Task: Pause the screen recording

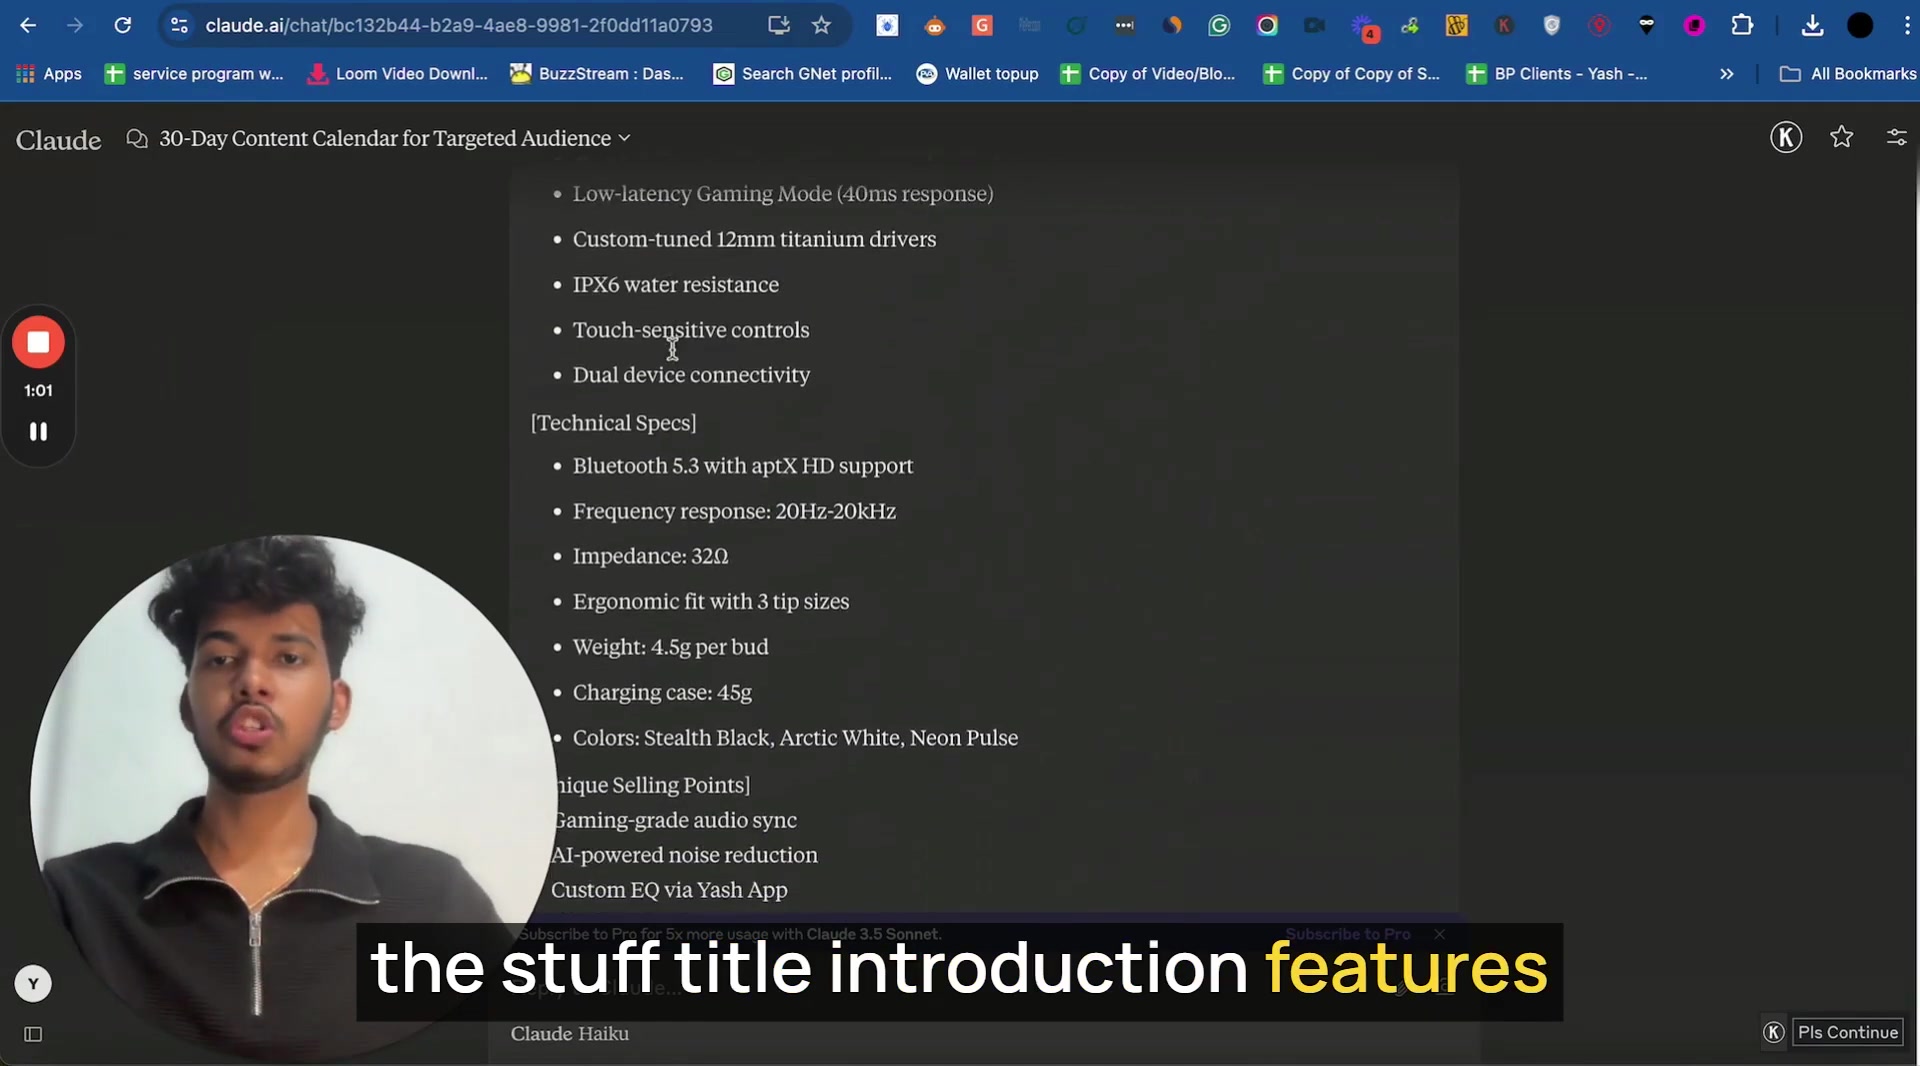Action: point(38,431)
